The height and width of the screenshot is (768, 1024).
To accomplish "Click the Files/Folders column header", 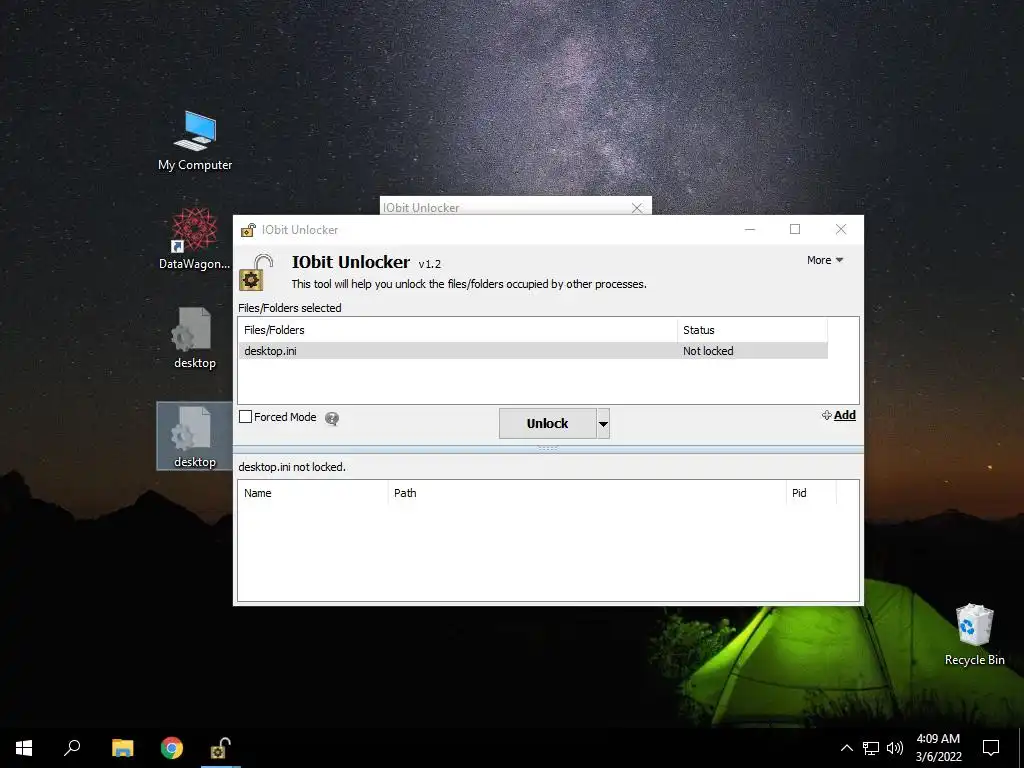I will coord(458,330).
